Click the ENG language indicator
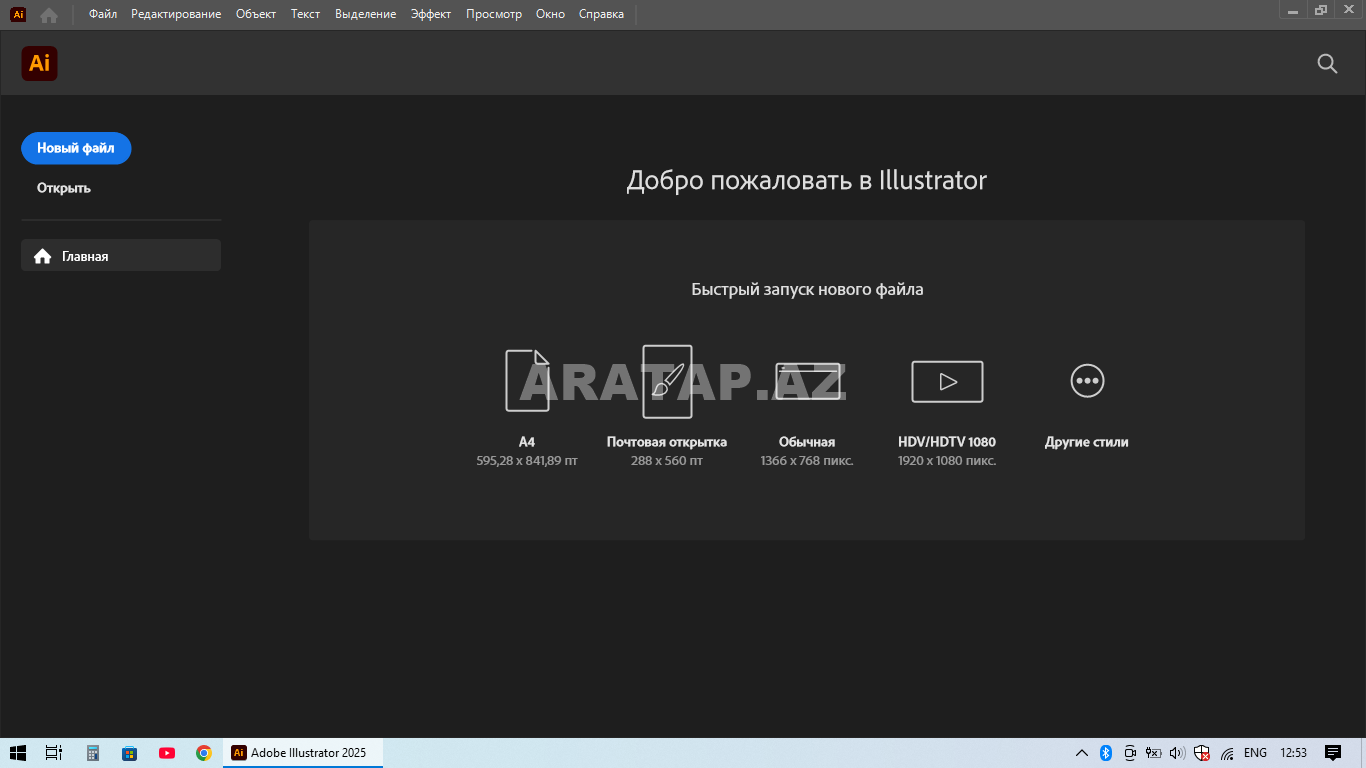Image resolution: width=1366 pixels, height=768 pixels. pos(1255,753)
